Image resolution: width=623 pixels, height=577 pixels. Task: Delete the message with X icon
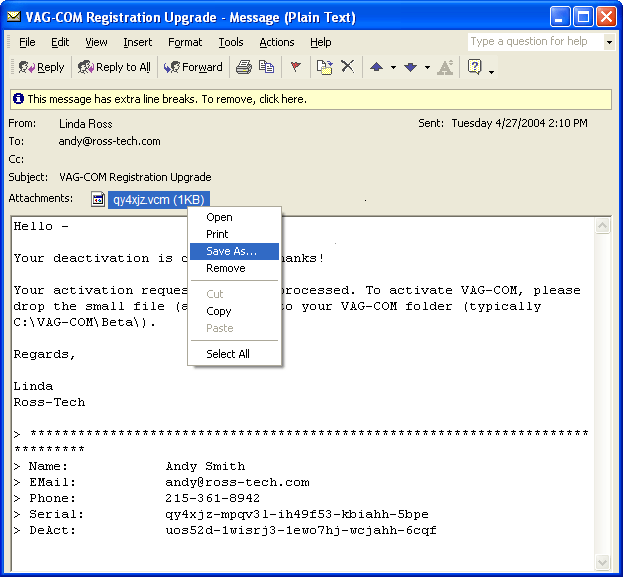[348, 67]
